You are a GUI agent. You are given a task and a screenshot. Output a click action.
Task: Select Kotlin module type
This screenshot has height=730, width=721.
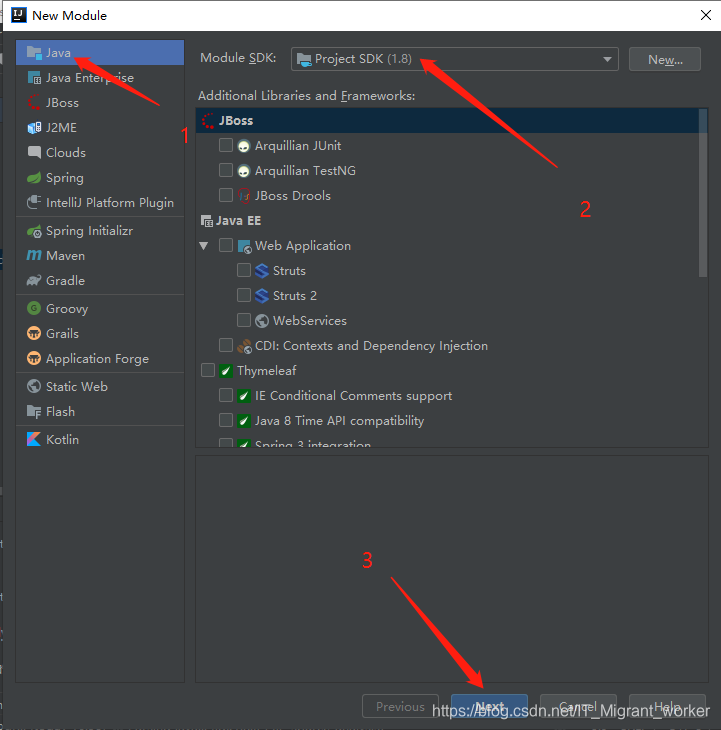tap(100, 439)
